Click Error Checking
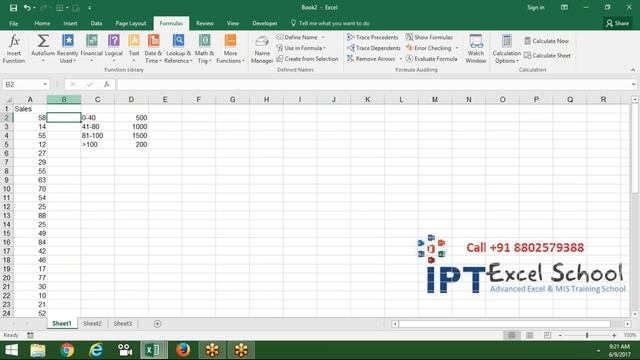Viewport: 640px width, 360px height. pos(429,48)
